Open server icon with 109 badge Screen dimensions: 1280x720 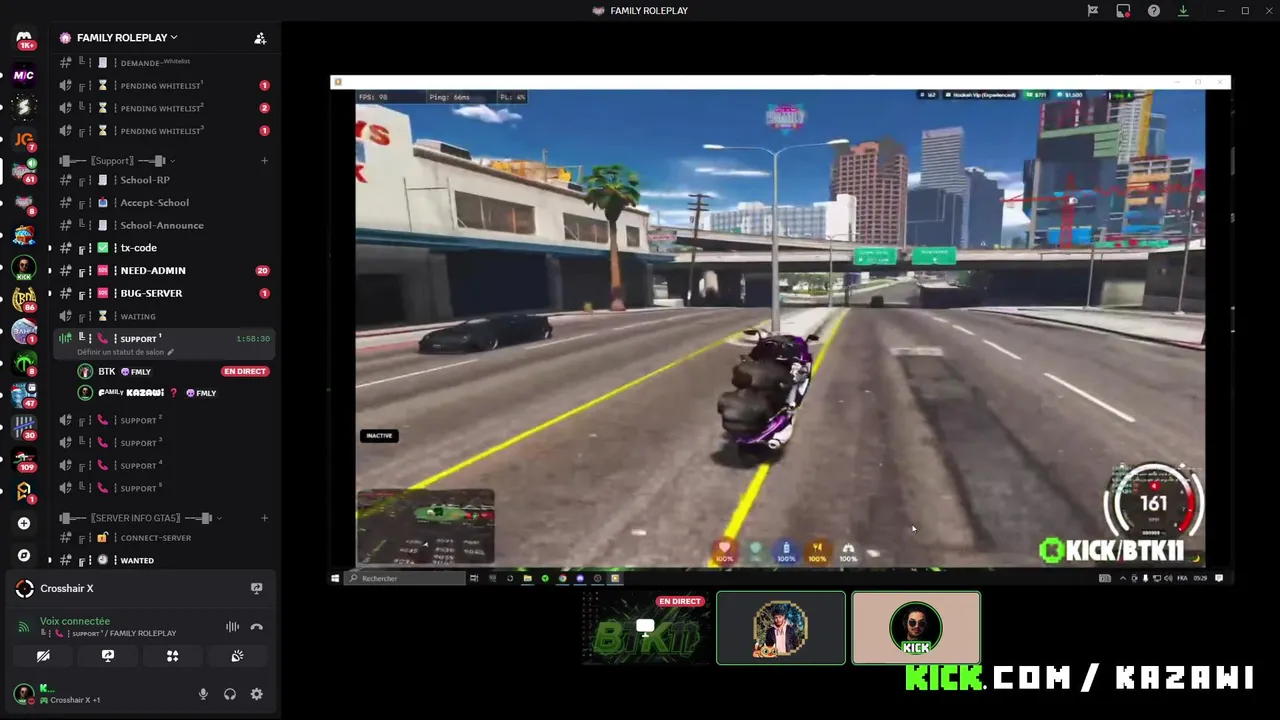24,459
